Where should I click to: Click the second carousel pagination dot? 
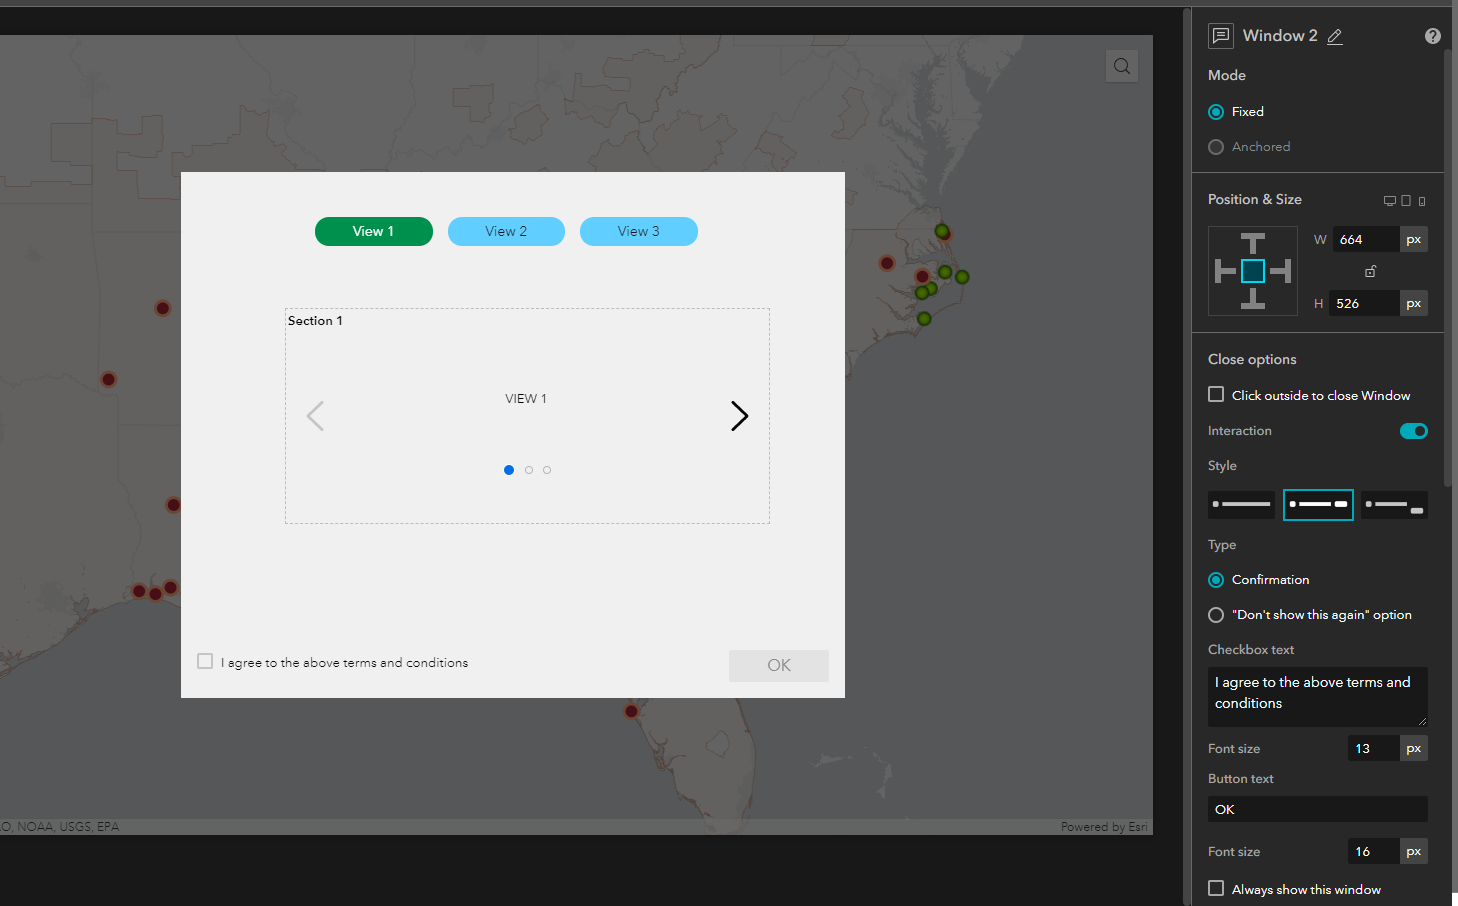tap(528, 469)
